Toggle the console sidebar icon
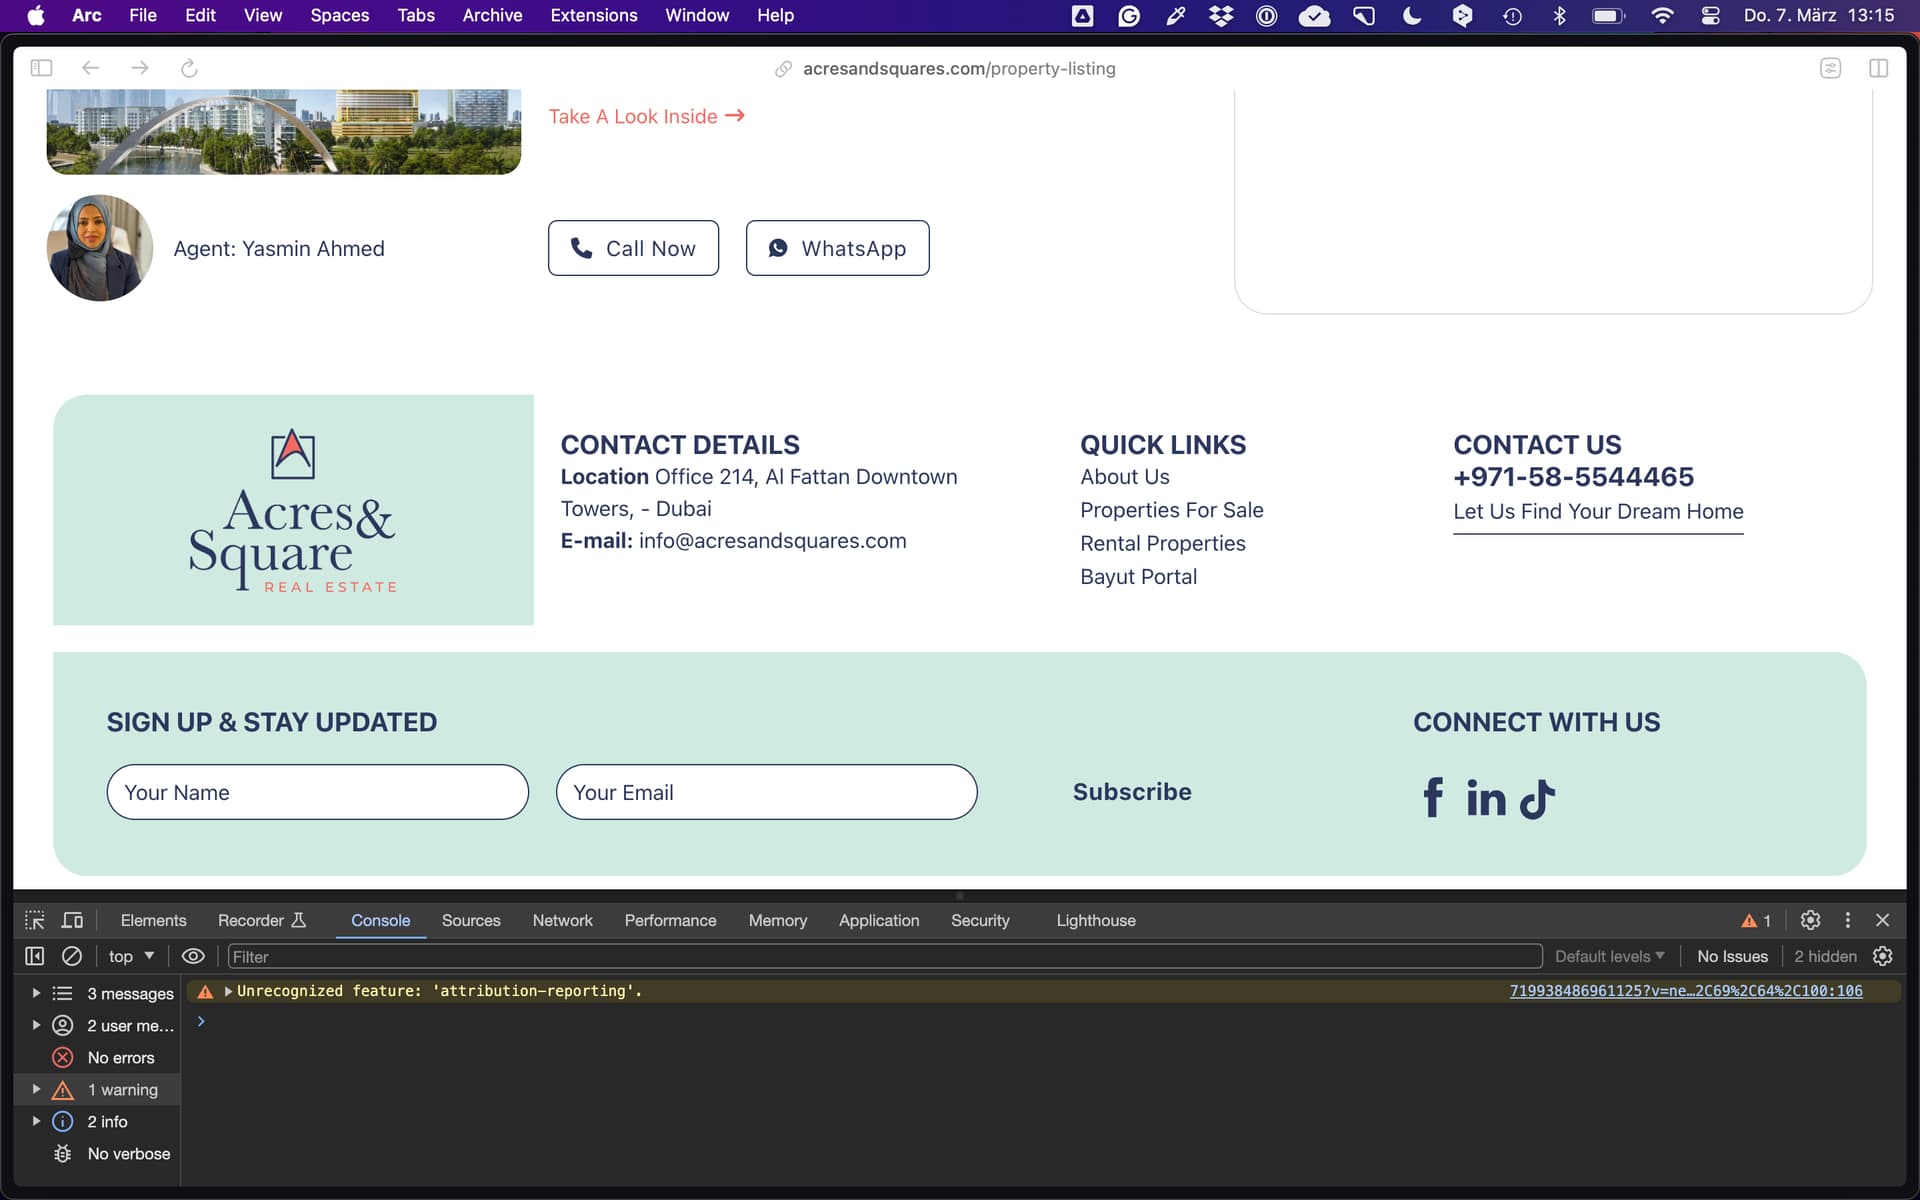1920x1200 pixels. coord(35,956)
